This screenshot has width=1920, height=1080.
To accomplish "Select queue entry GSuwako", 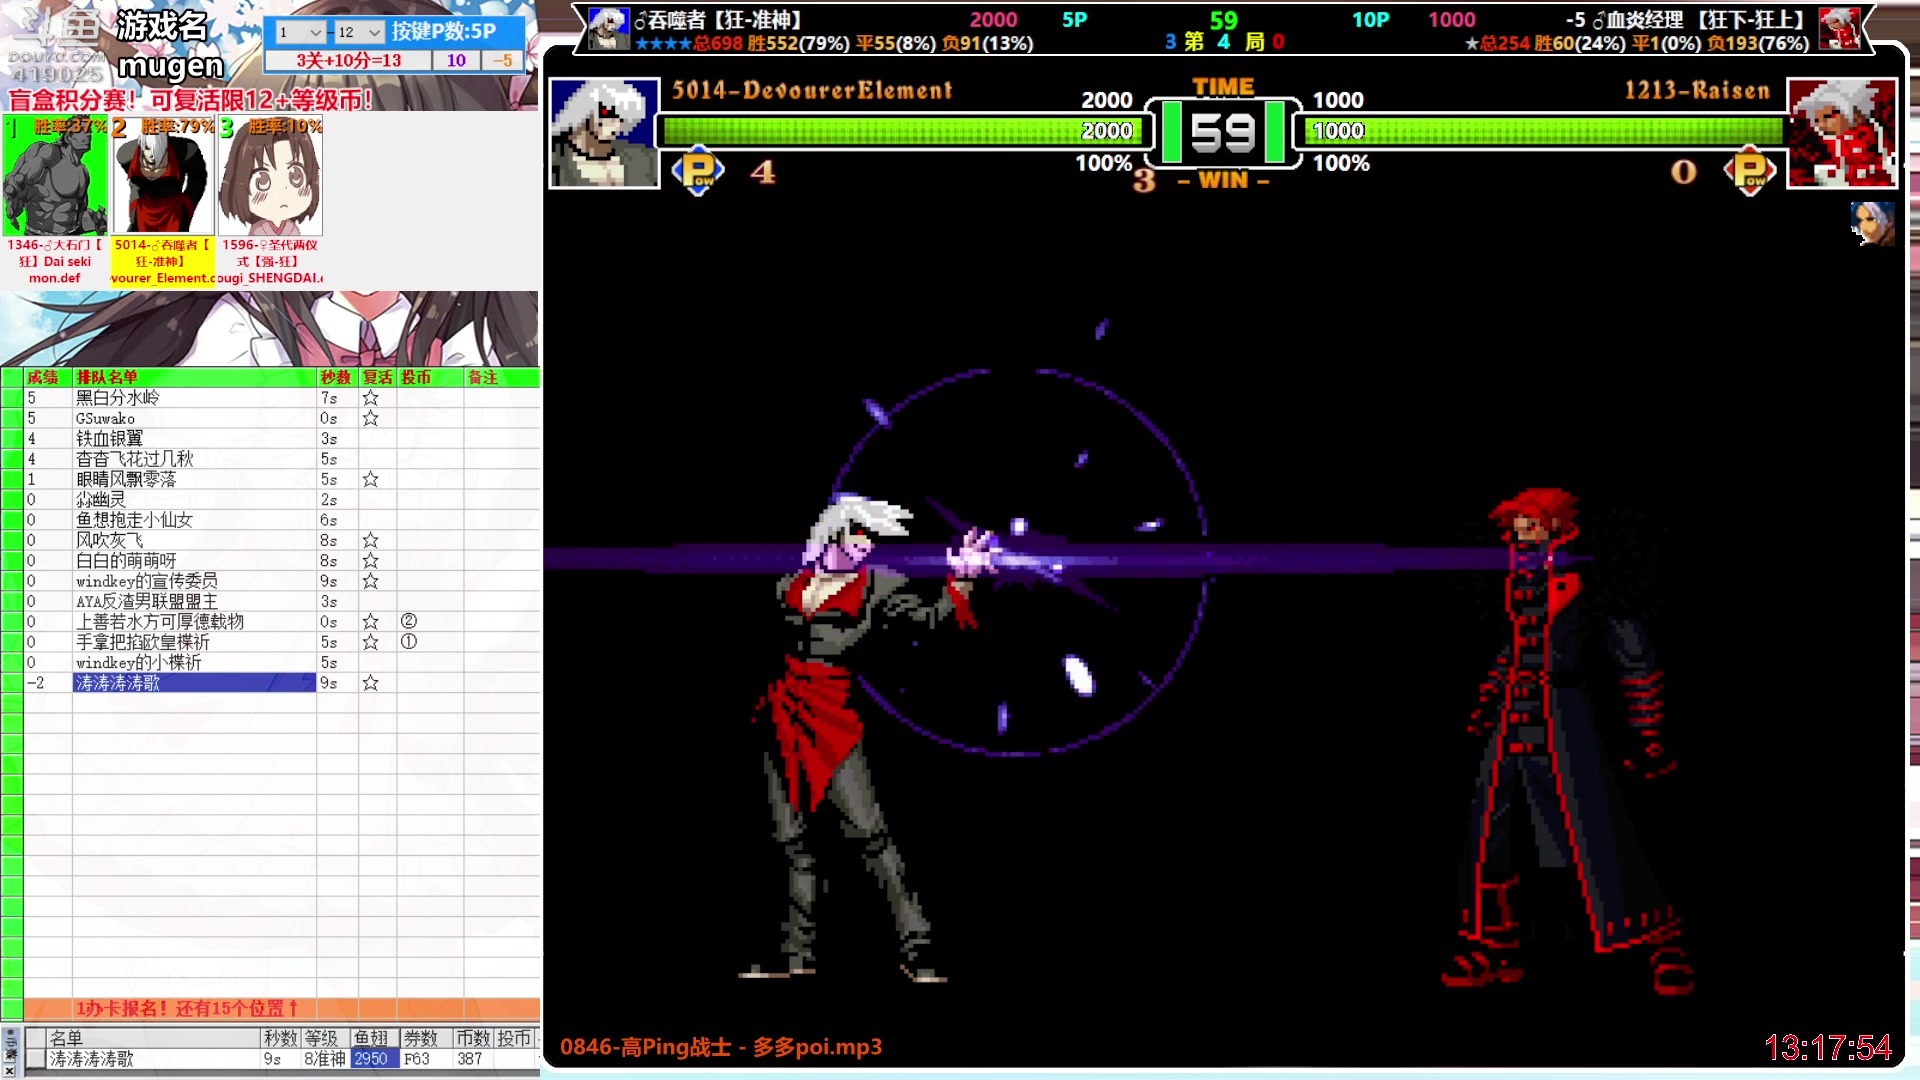I will click(194, 418).
